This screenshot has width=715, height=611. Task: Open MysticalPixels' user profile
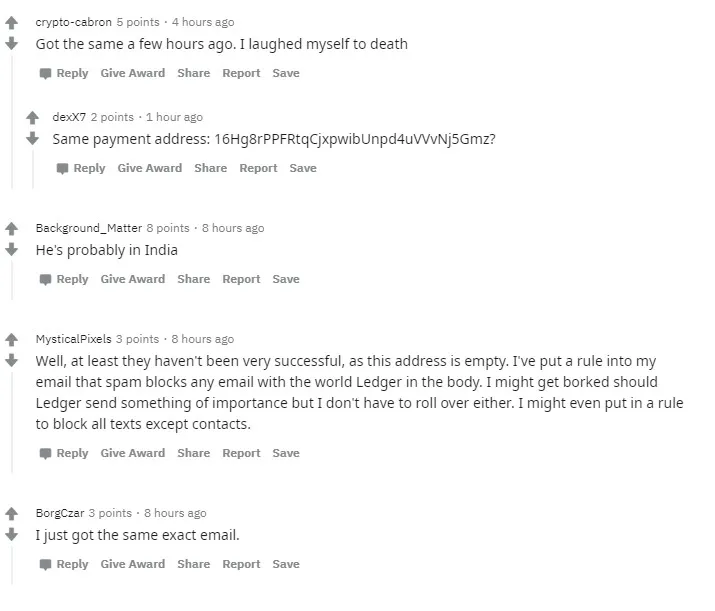coord(73,339)
